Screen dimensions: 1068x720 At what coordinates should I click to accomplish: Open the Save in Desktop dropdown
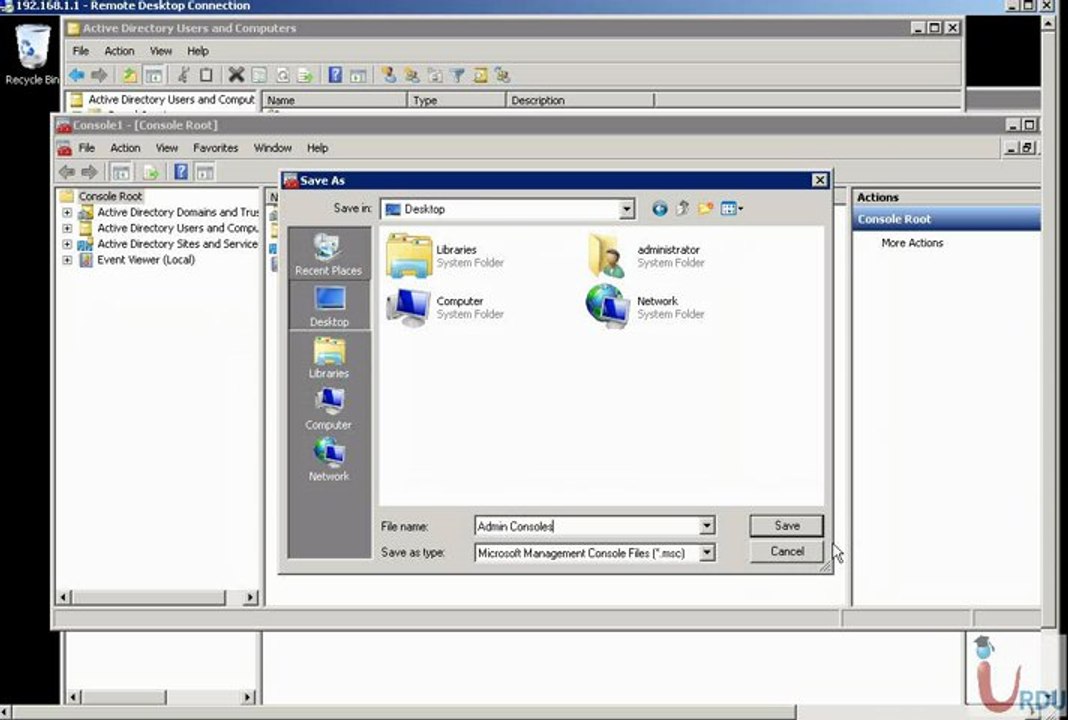[x=627, y=209]
